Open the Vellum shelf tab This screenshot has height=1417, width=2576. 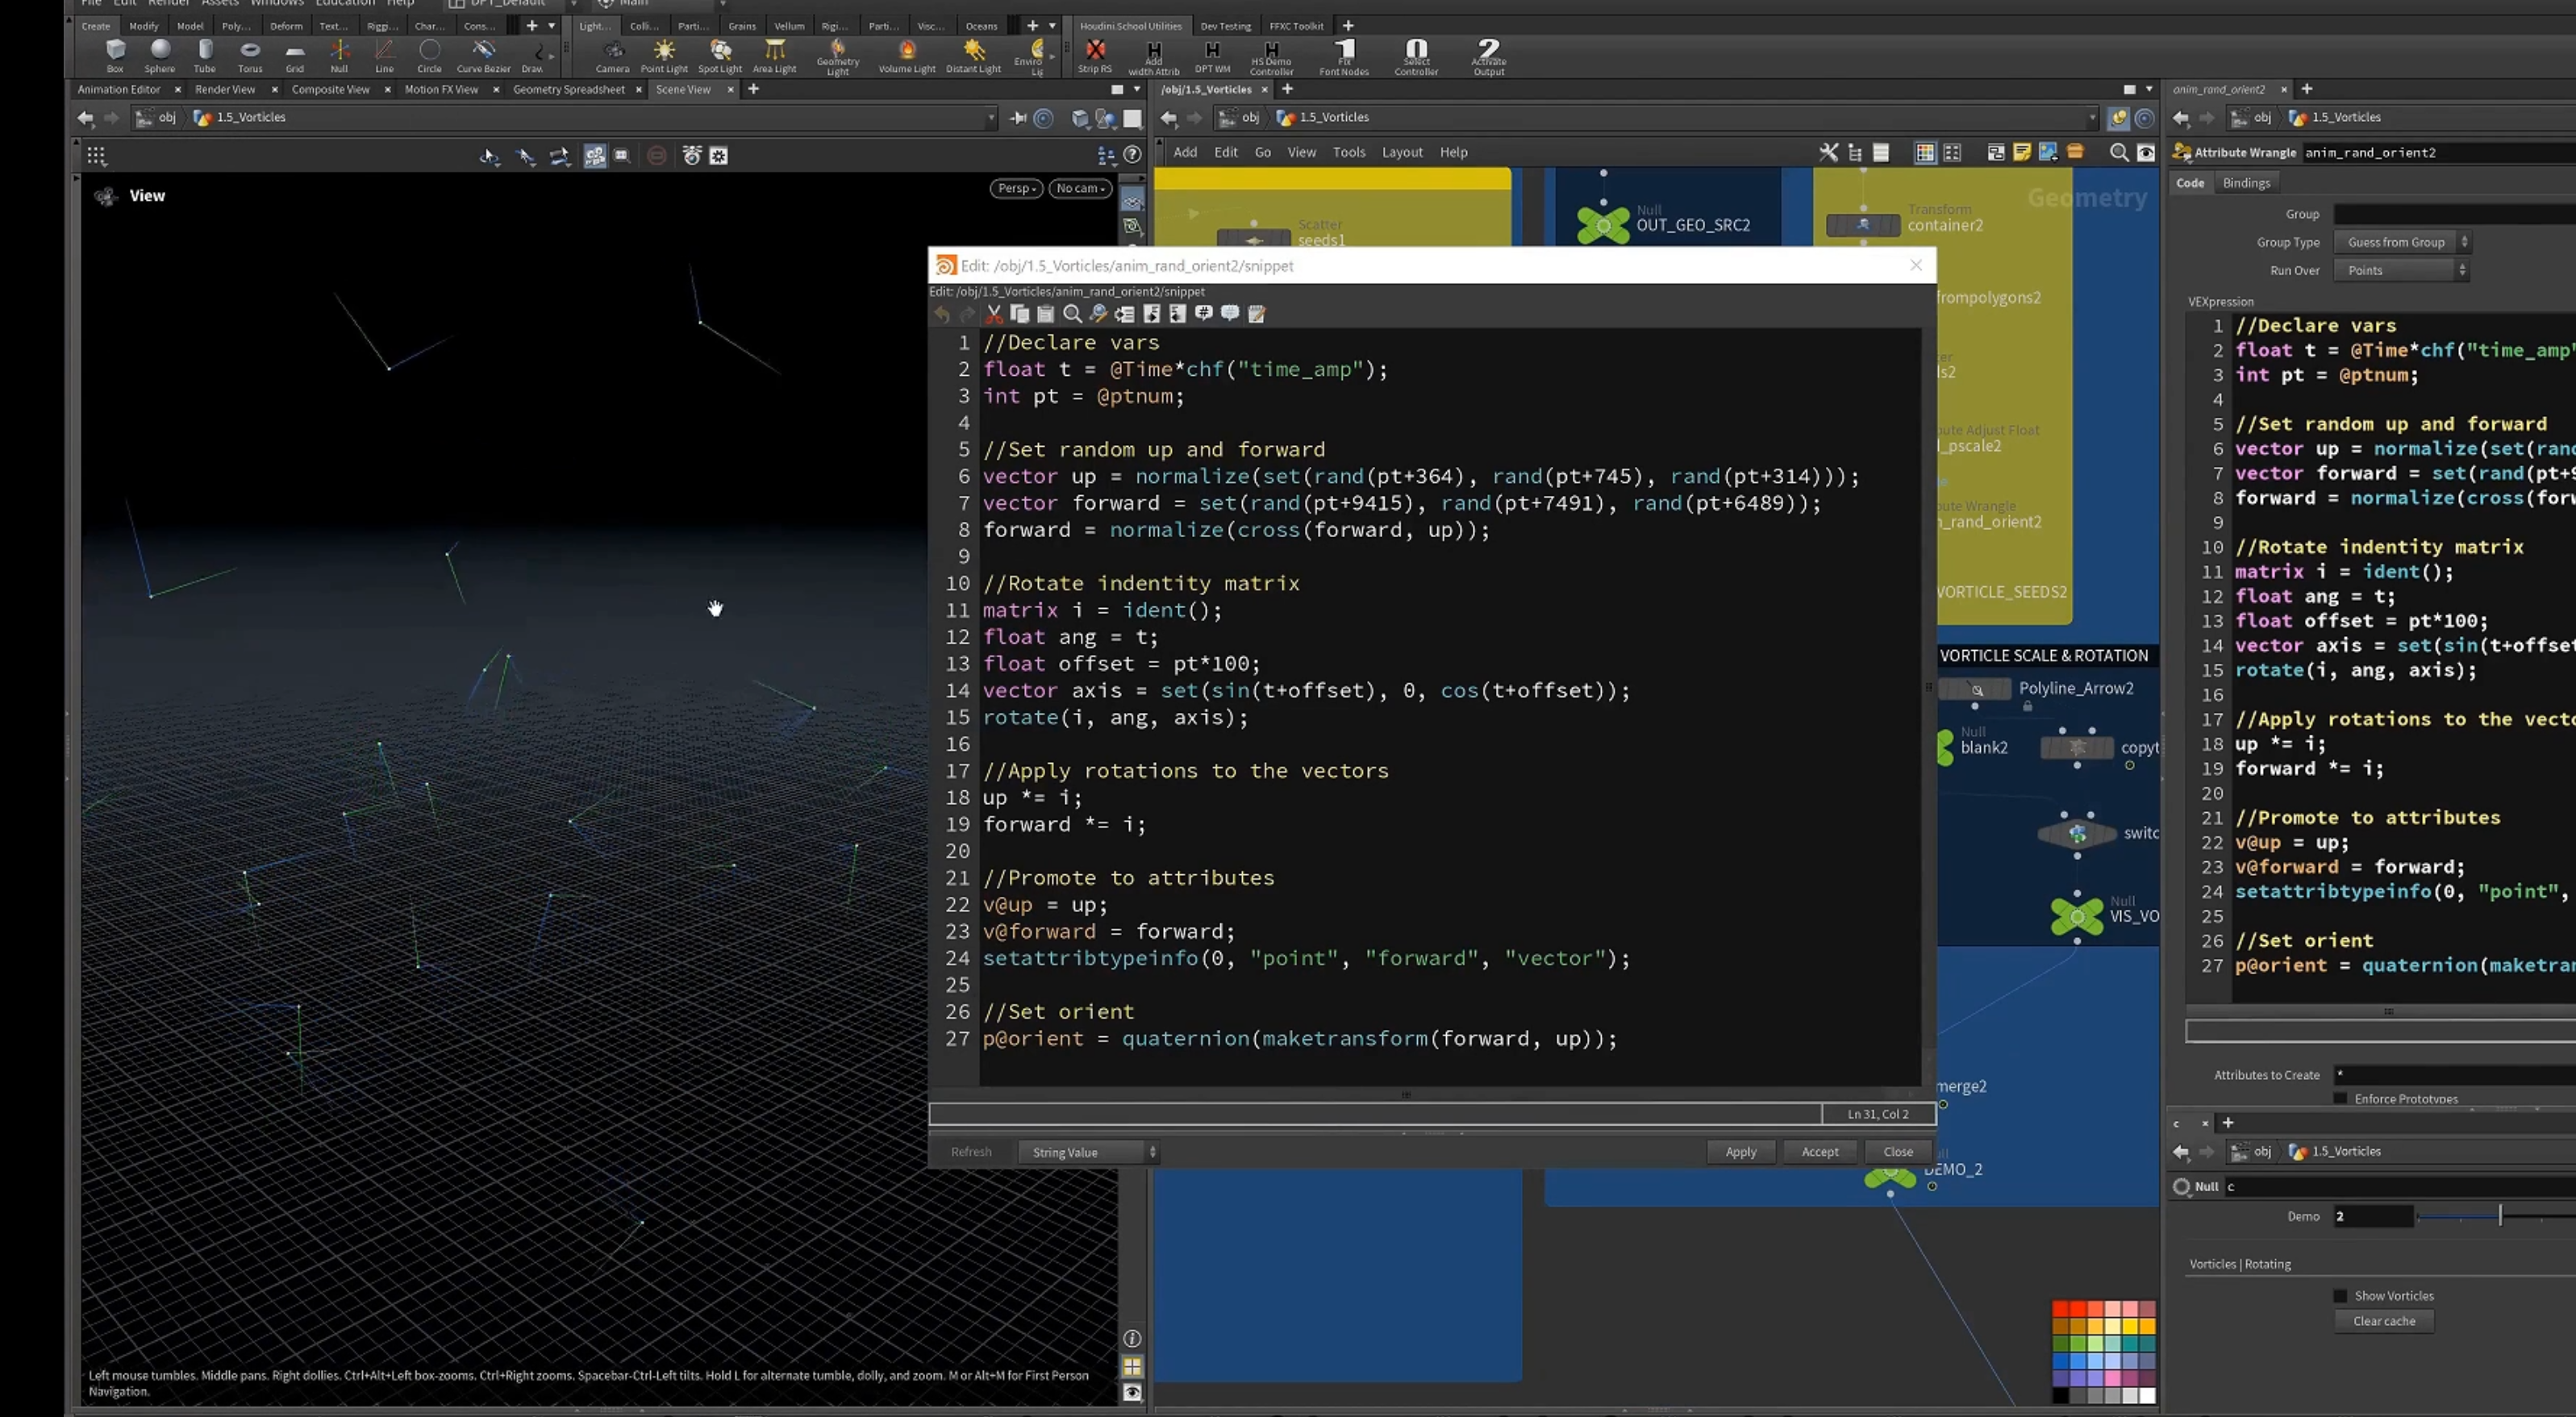tap(789, 26)
